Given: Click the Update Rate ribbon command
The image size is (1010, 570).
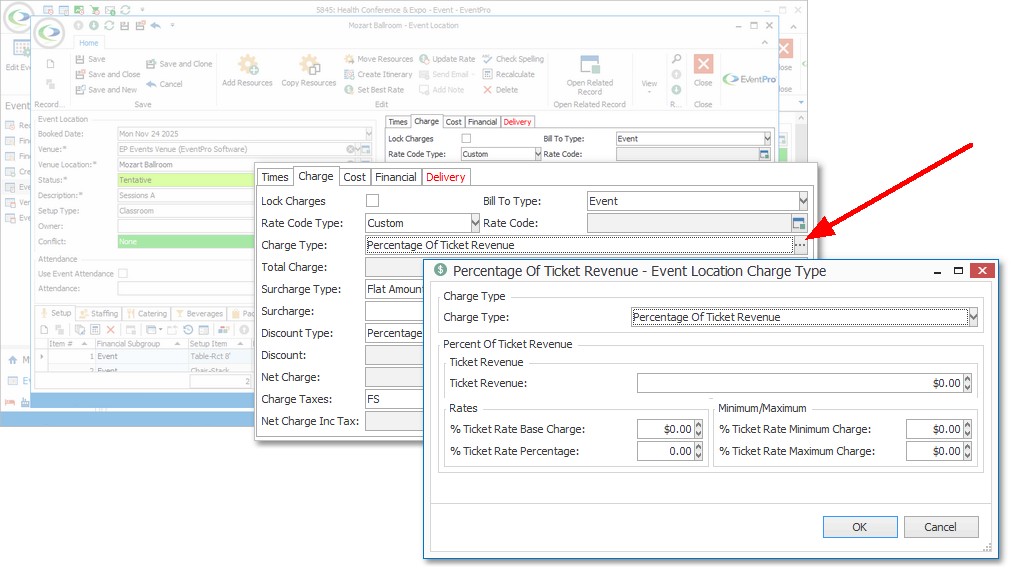Looking at the screenshot, I should point(447,59).
